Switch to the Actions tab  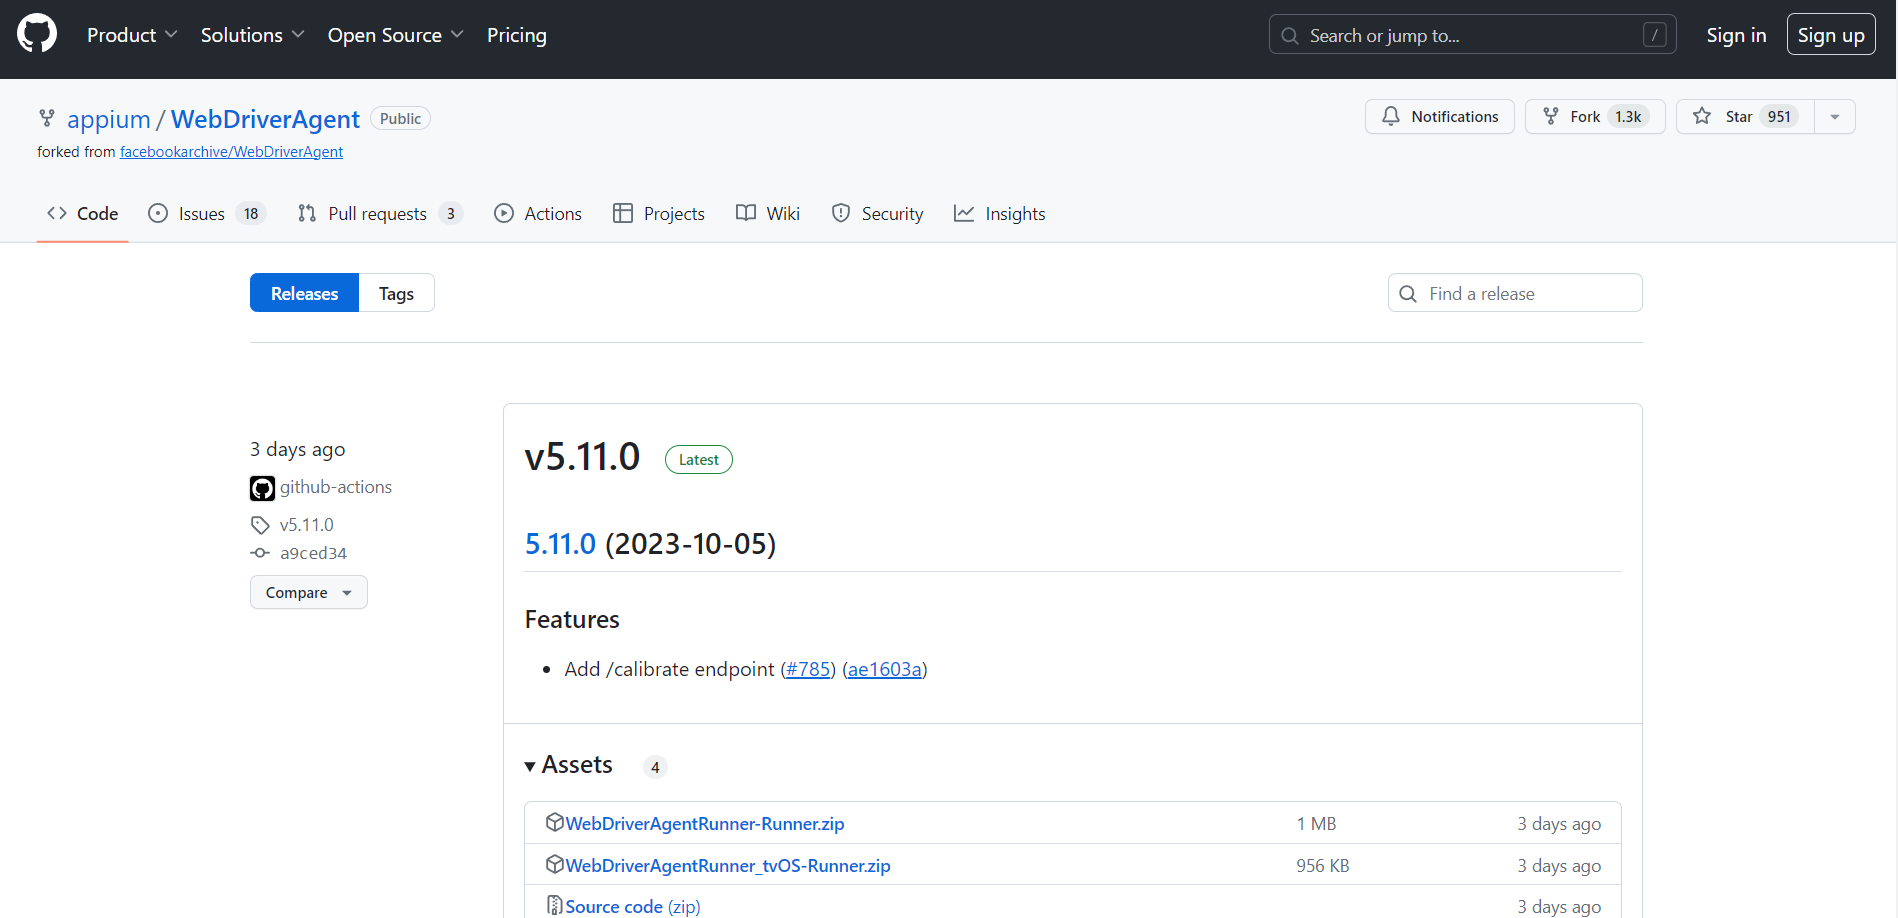(x=538, y=214)
